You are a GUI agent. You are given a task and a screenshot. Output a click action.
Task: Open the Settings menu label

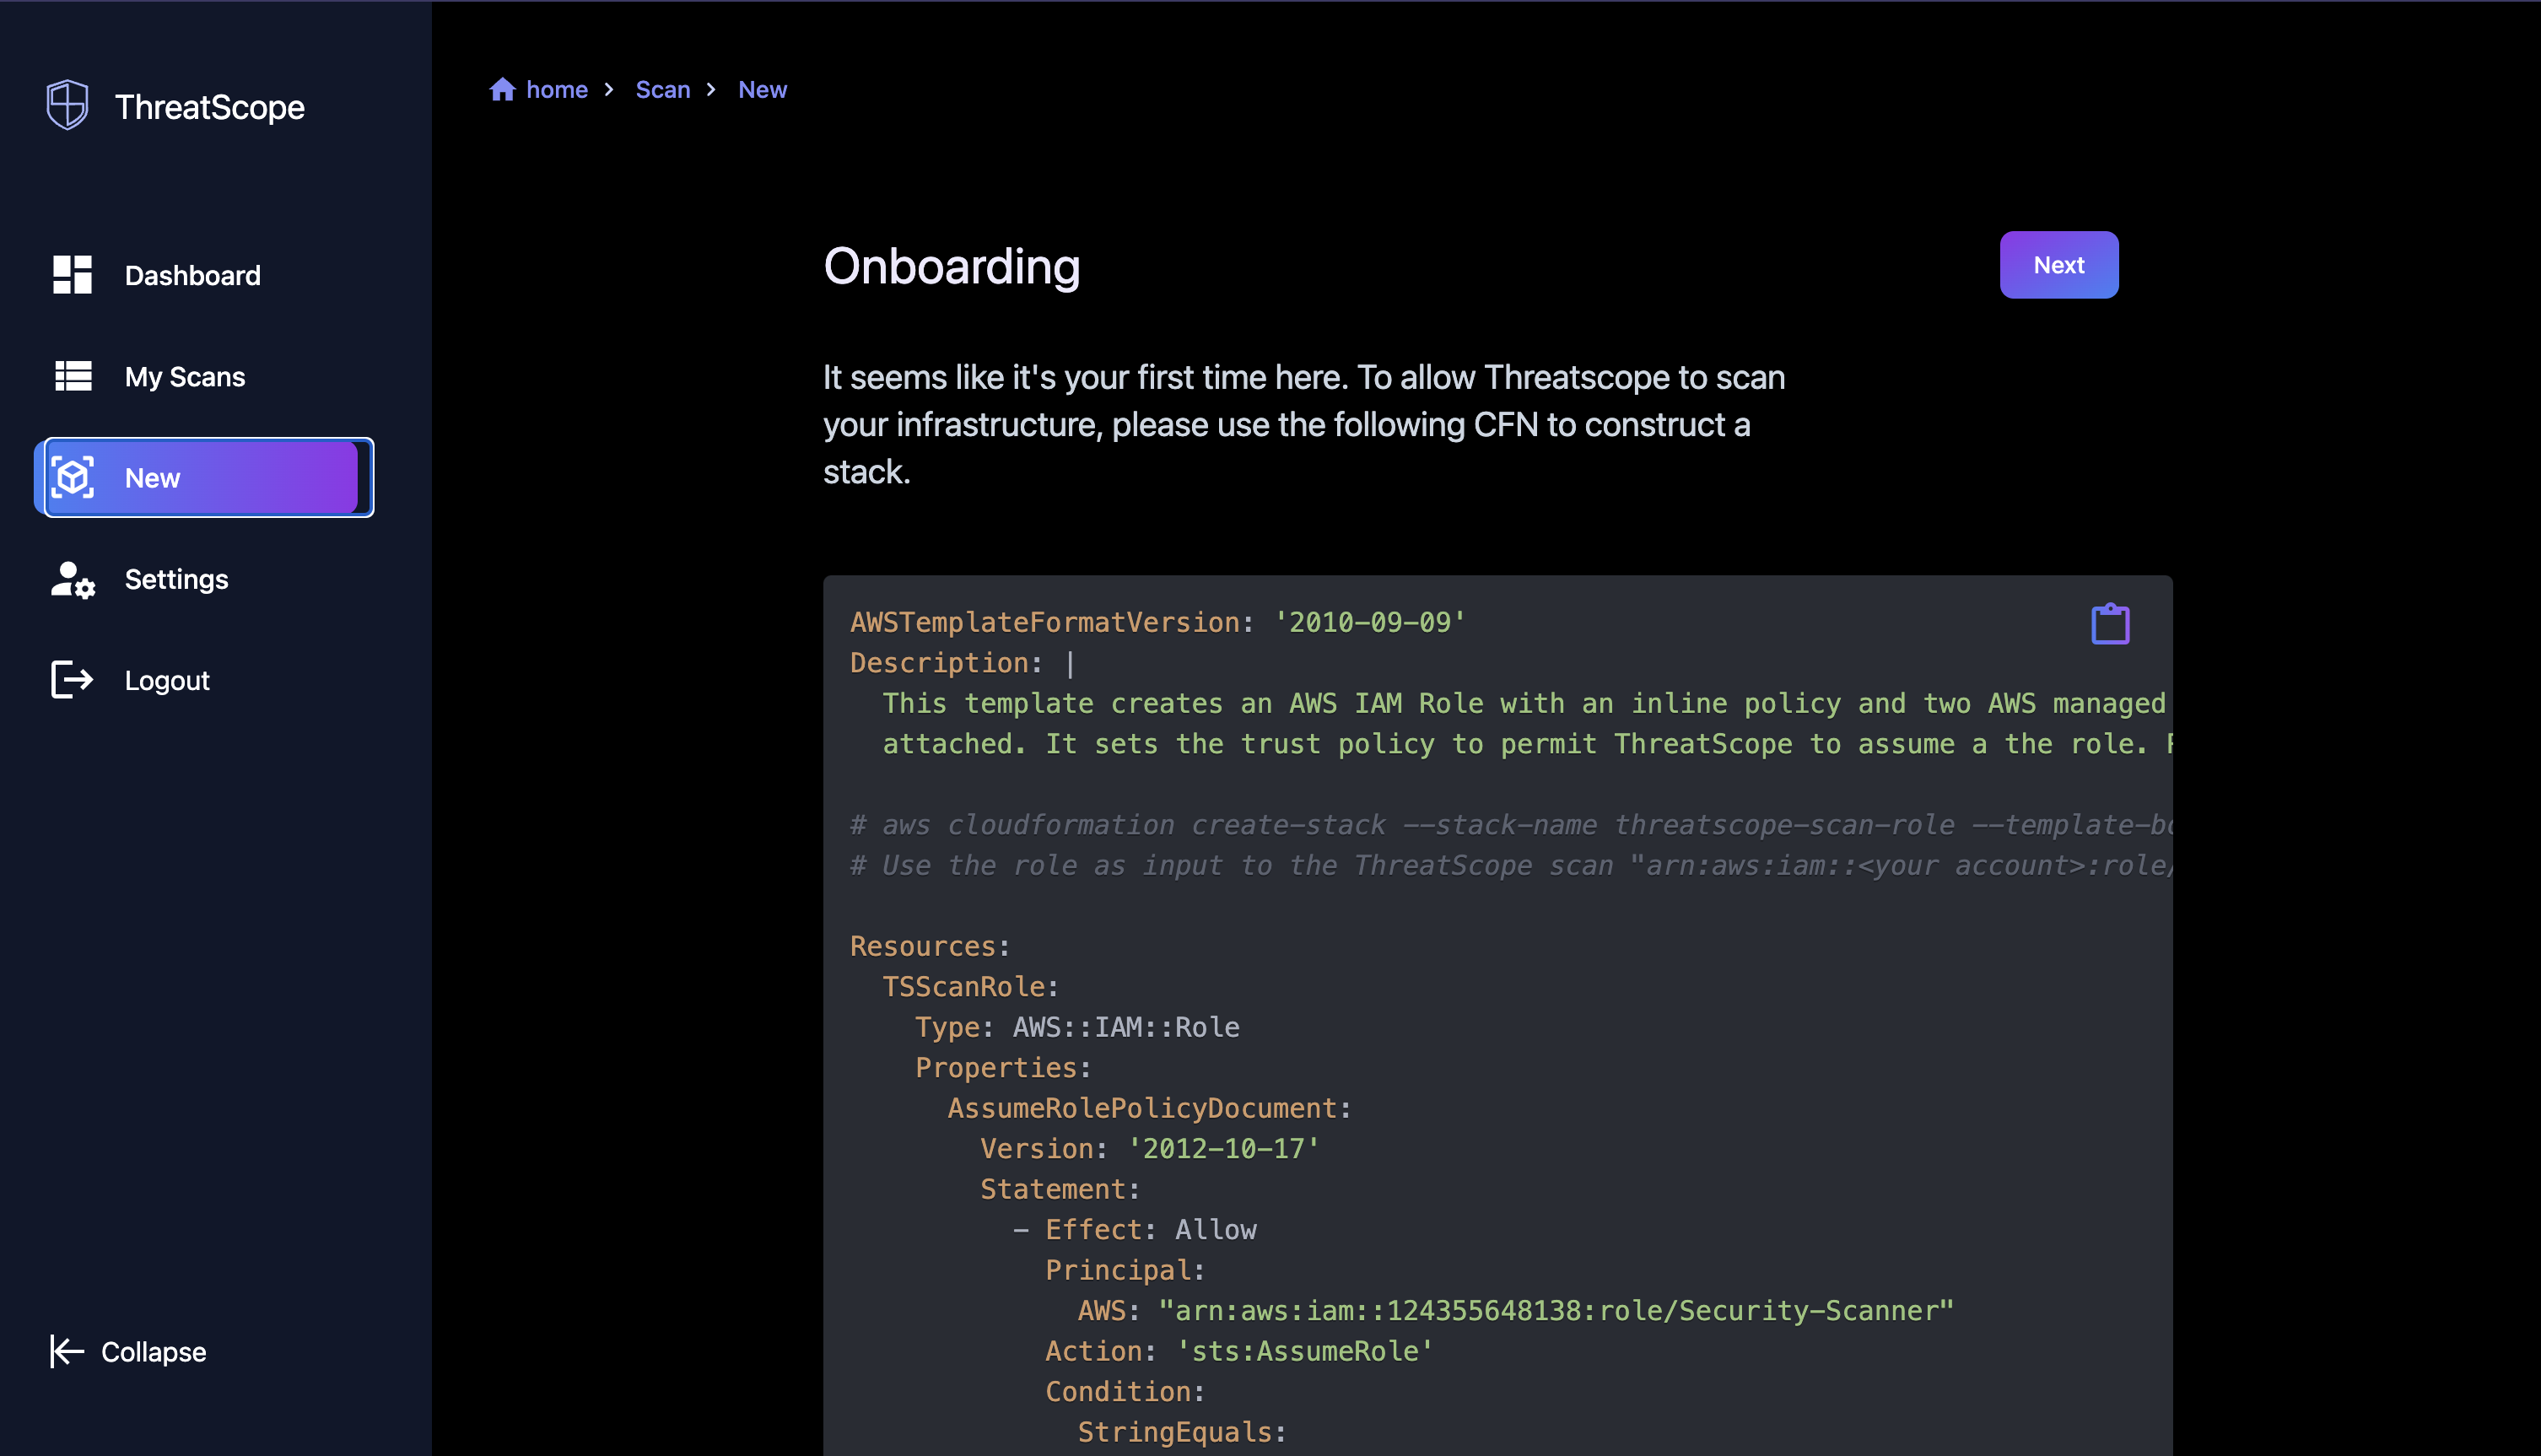177,580
